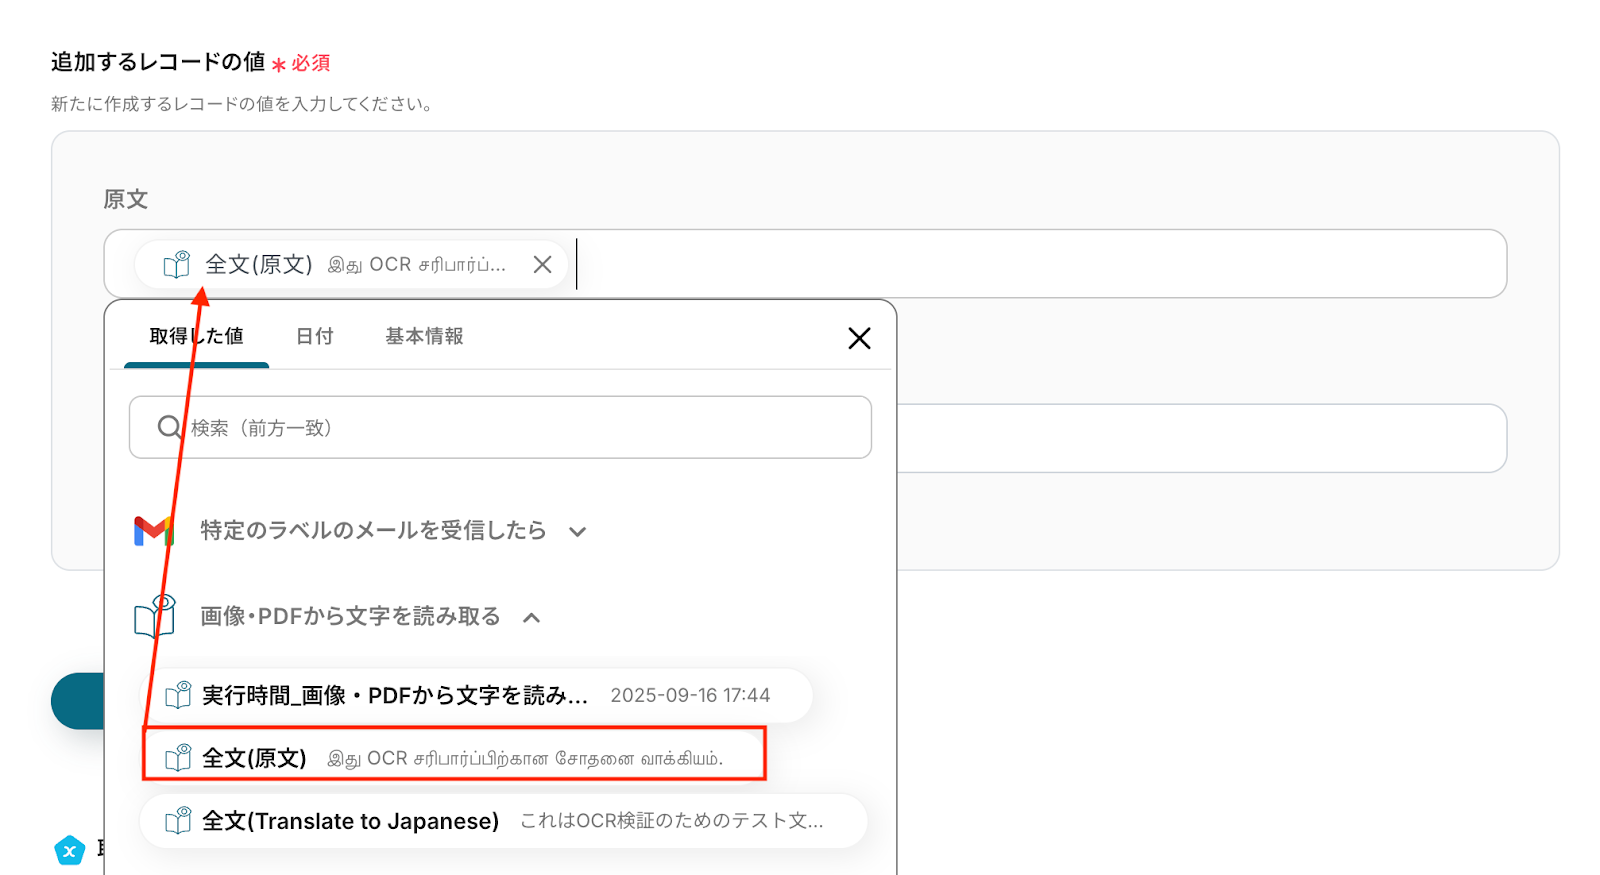Screen dimensions: 1600x875
Task: Click the empty area of the 原文 input
Action: [1040, 265]
